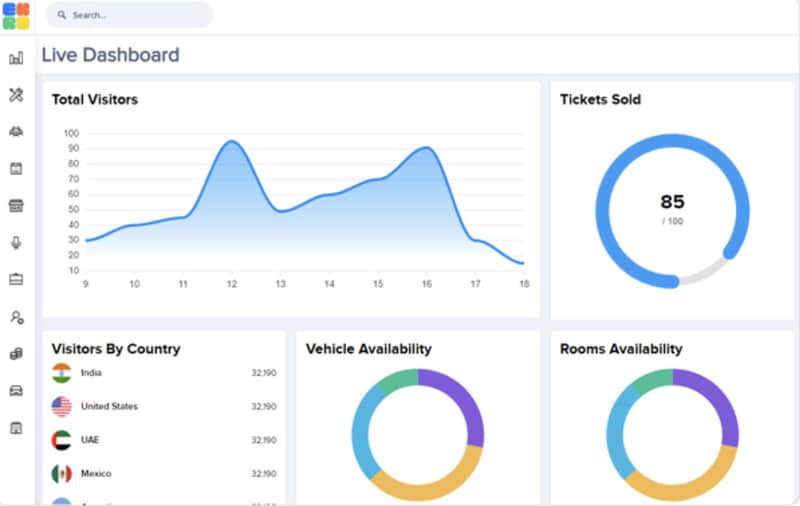800x506 pixels.
Task: Click the building icon at bottom of sidebar
Action: coord(16,428)
